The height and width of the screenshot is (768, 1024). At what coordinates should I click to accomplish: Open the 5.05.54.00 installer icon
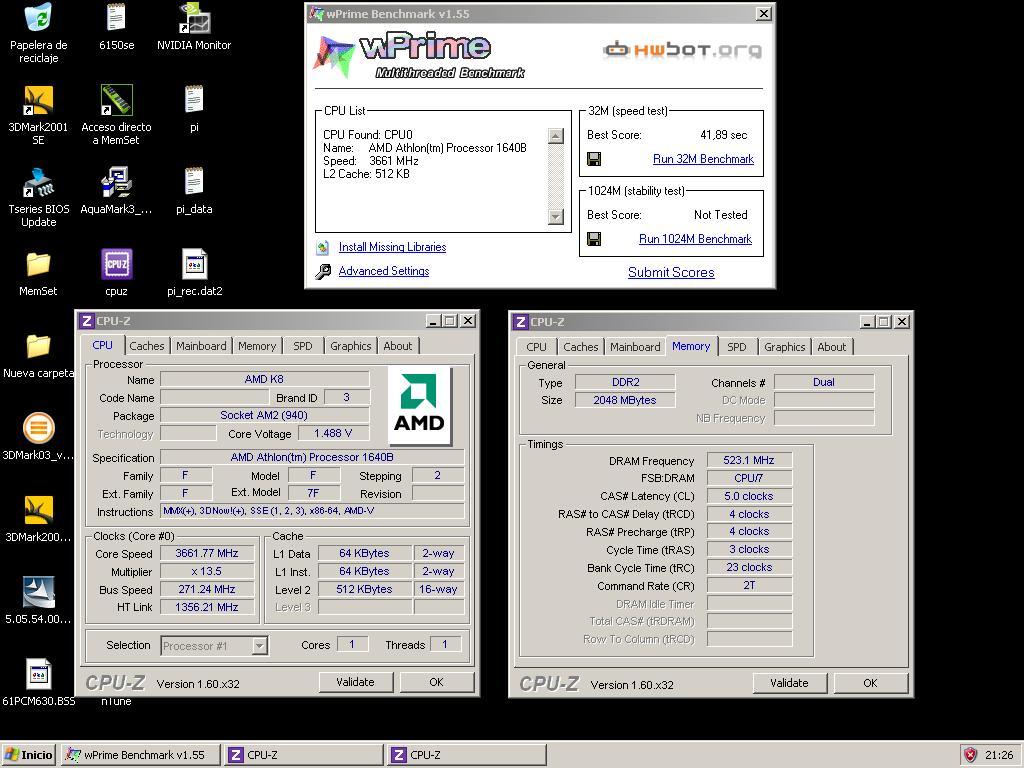click(x=39, y=593)
